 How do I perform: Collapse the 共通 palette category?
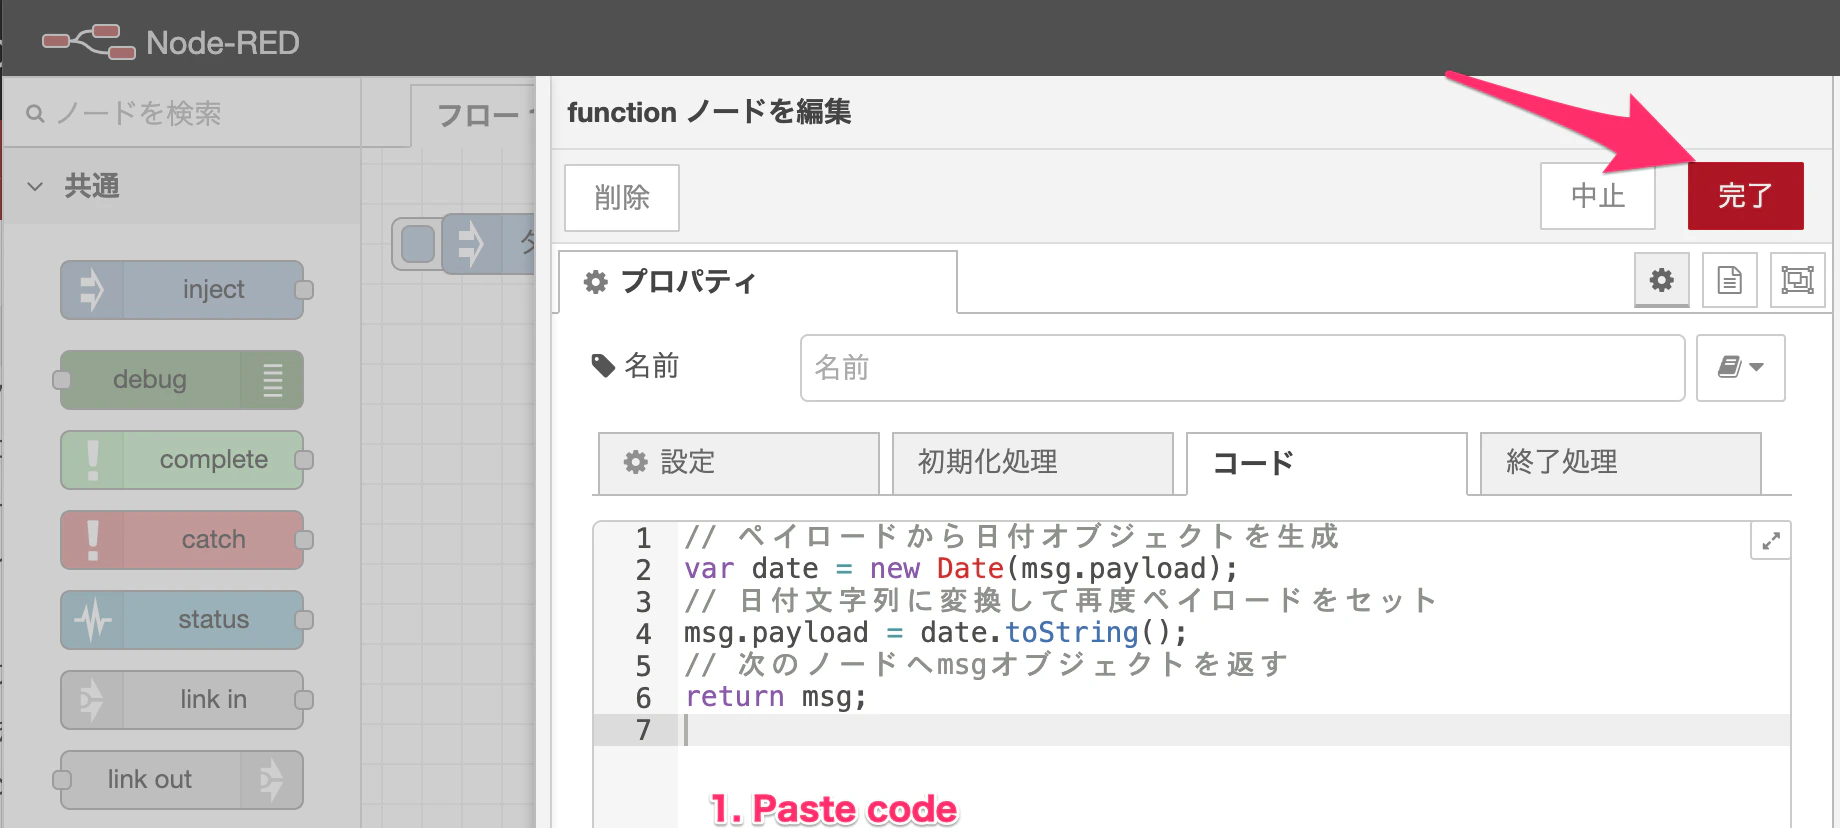35,186
